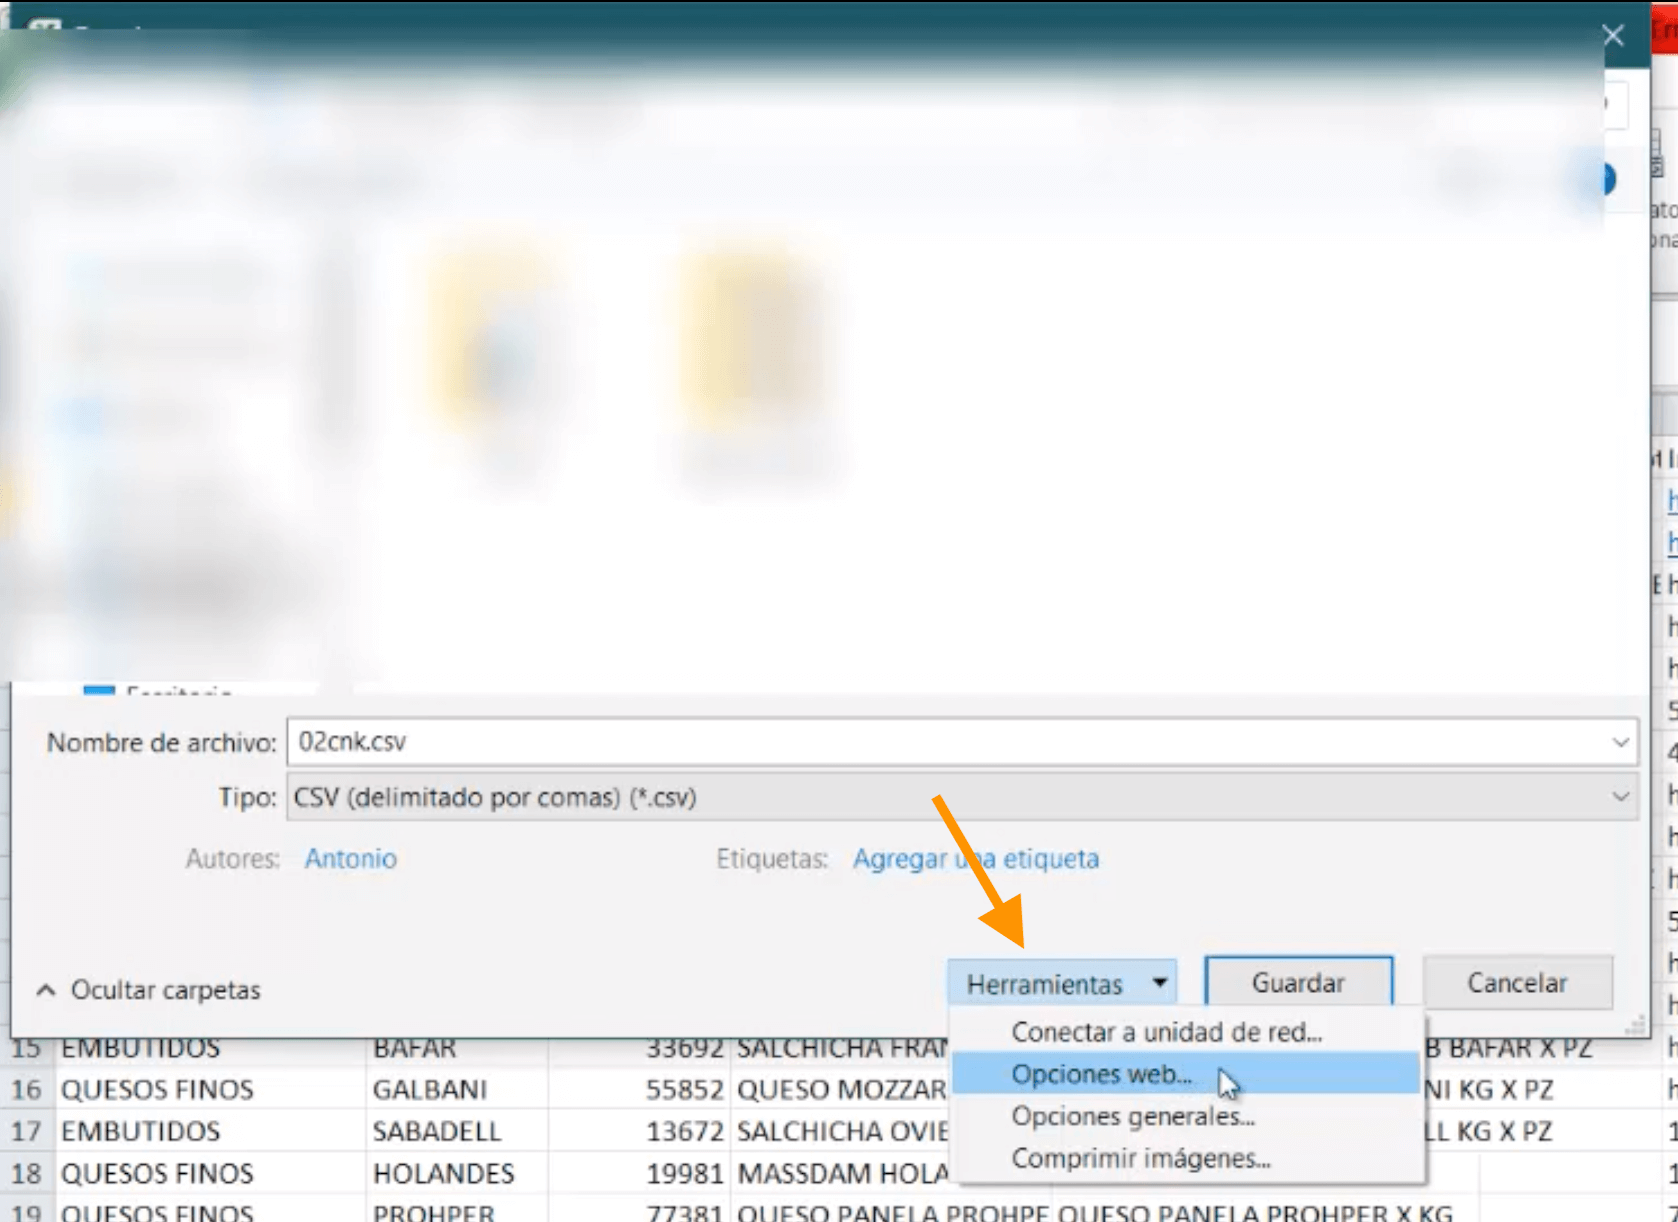Click cell value 19981
The height and width of the screenshot is (1222, 1678).
pos(640,1173)
